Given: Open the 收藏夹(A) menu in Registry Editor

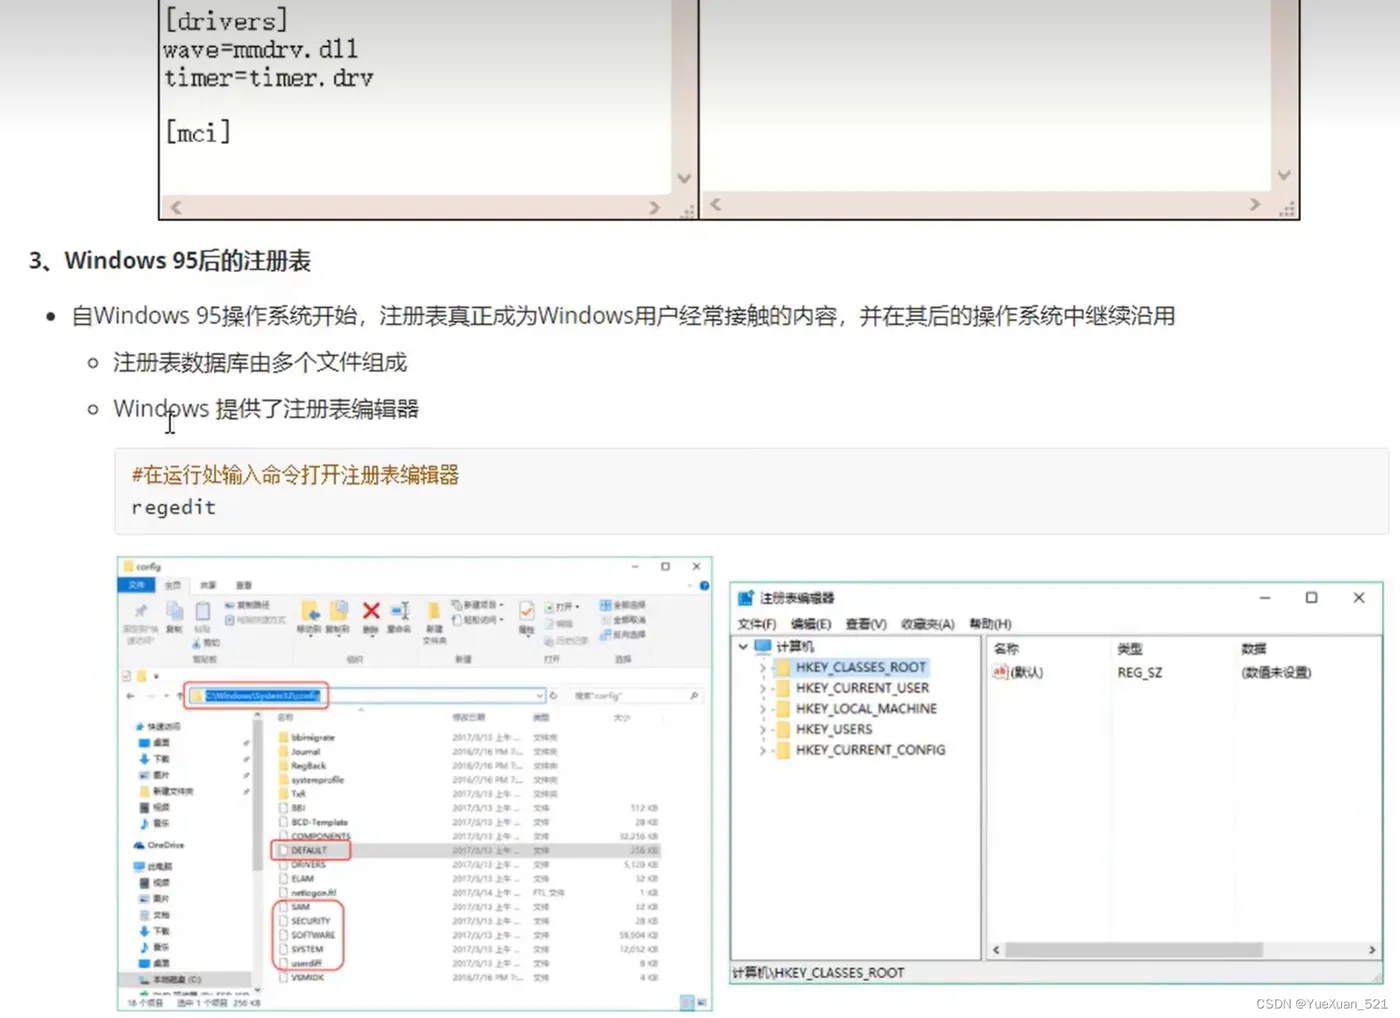Looking at the screenshot, I should [928, 624].
